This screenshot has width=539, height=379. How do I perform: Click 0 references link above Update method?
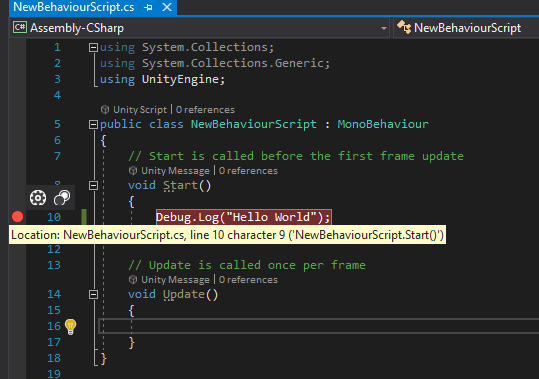pyautogui.click(x=248, y=280)
